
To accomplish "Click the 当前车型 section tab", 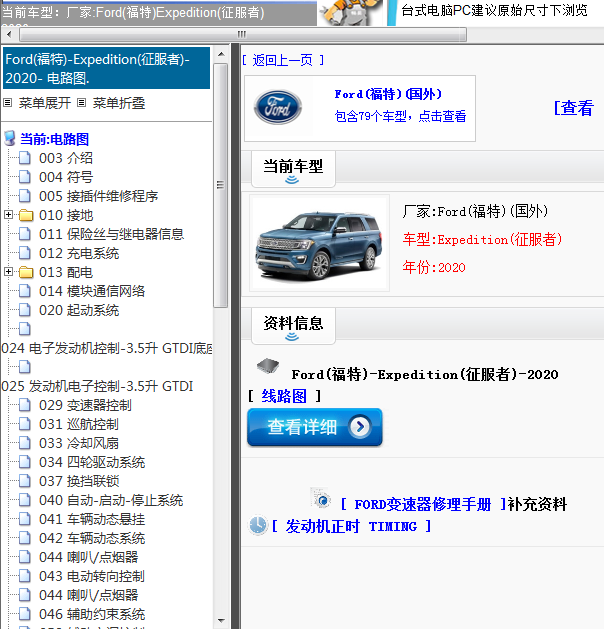I will (293, 169).
